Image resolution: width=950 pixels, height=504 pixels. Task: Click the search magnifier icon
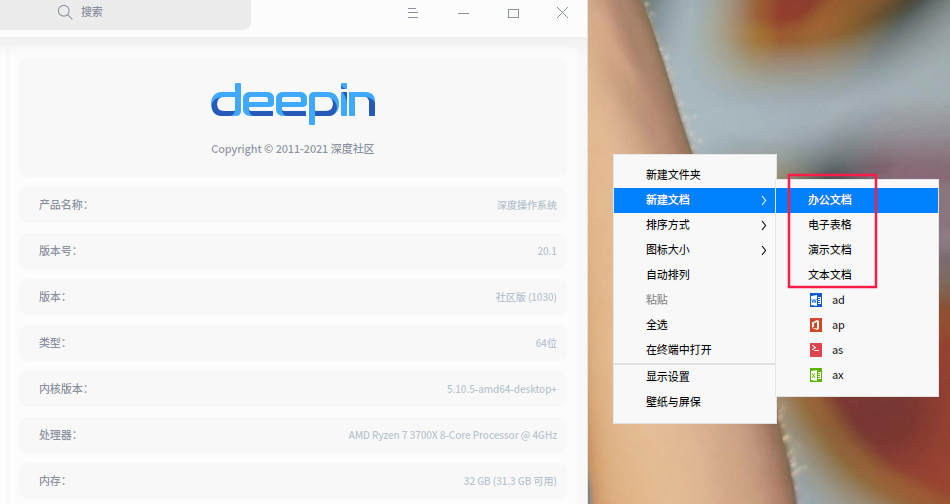pyautogui.click(x=65, y=12)
